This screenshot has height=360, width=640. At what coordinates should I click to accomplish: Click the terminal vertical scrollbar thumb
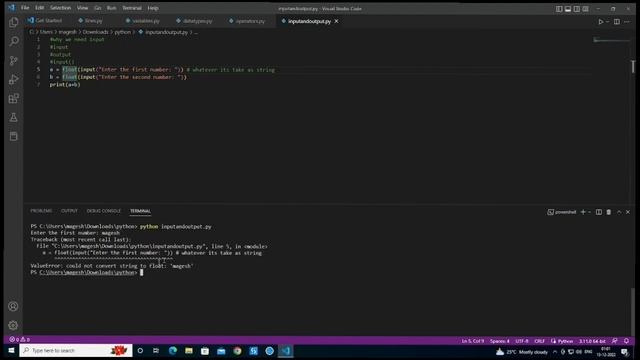coord(633,312)
